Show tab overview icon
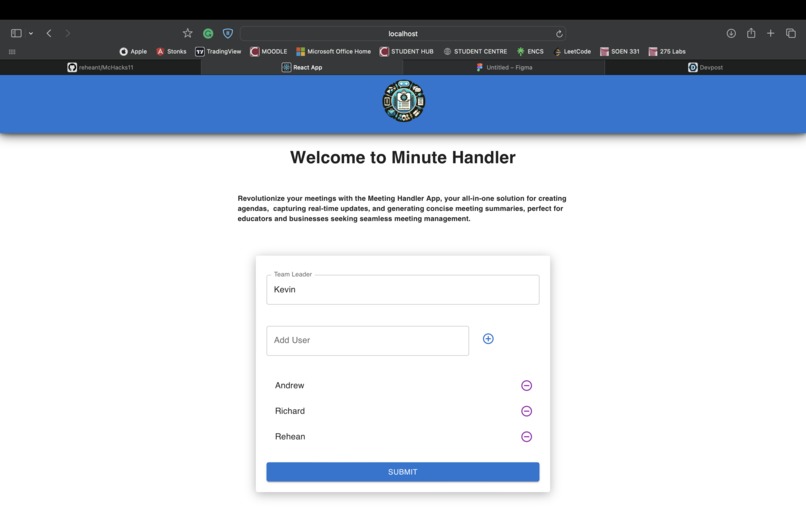The height and width of the screenshot is (523, 806). tap(791, 33)
